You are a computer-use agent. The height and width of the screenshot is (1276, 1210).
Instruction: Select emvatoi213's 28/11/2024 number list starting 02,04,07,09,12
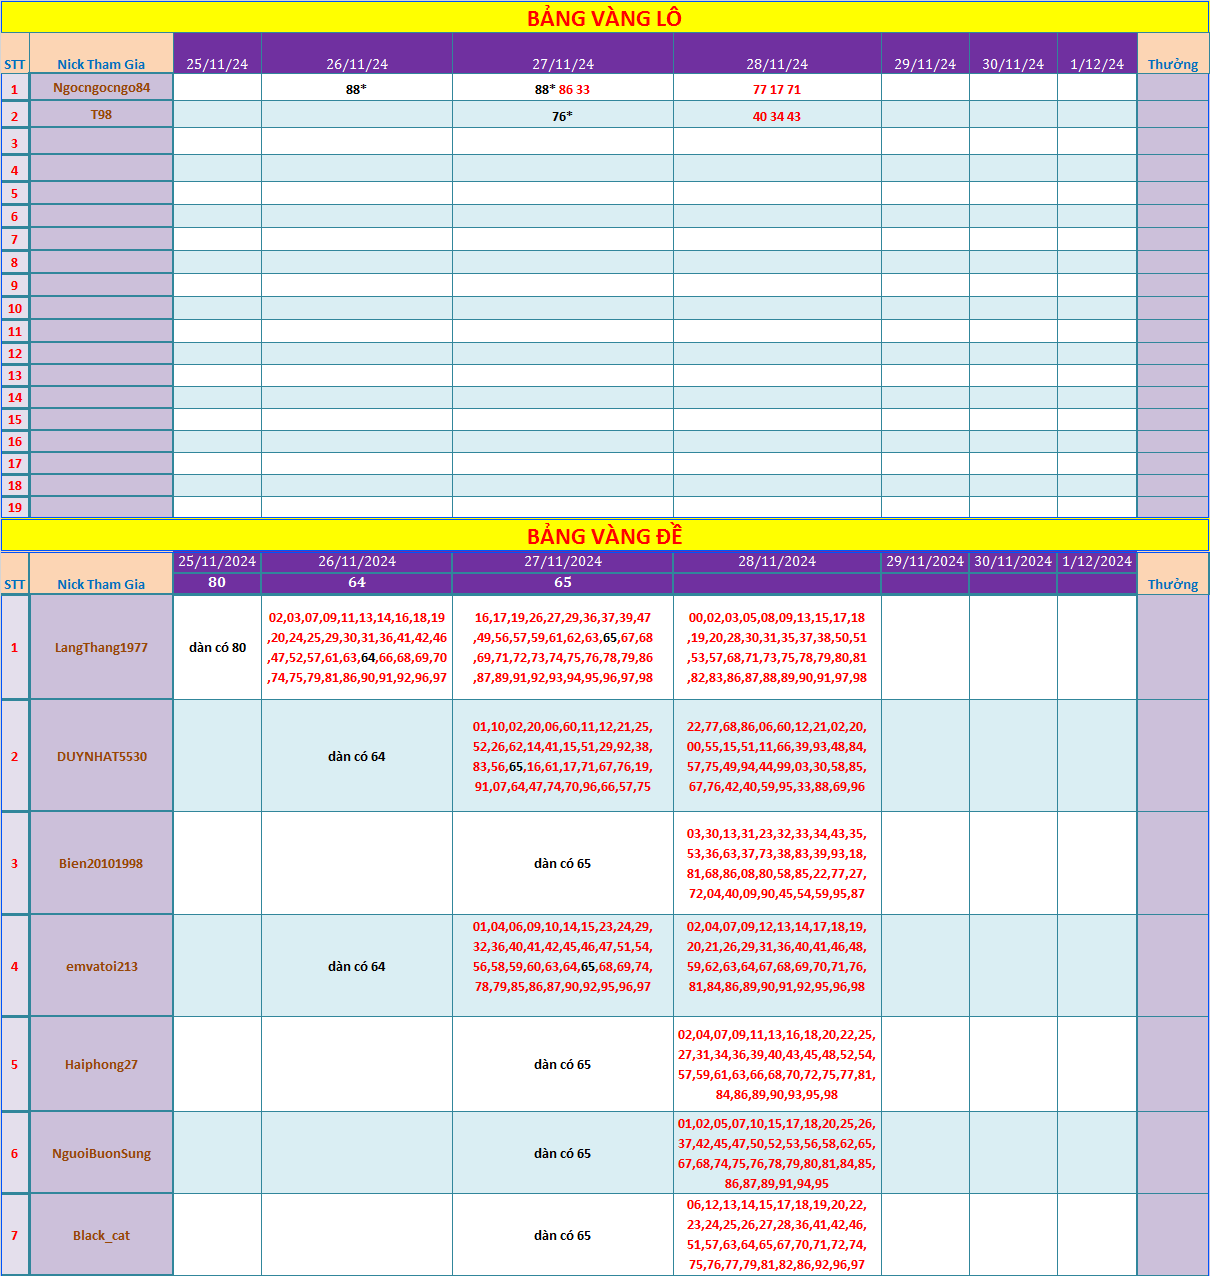(x=777, y=966)
